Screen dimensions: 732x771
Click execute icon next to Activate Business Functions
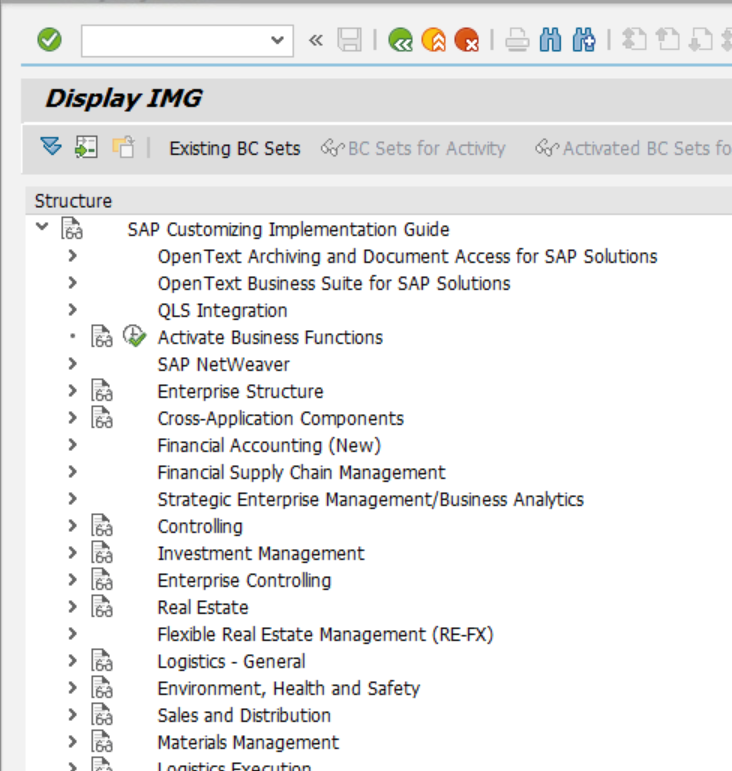point(134,337)
